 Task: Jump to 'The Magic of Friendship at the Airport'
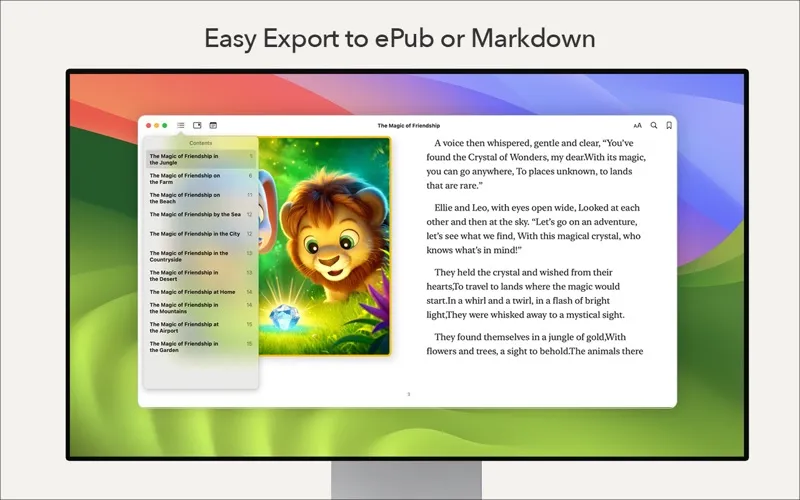pyautogui.click(x=201, y=327)
